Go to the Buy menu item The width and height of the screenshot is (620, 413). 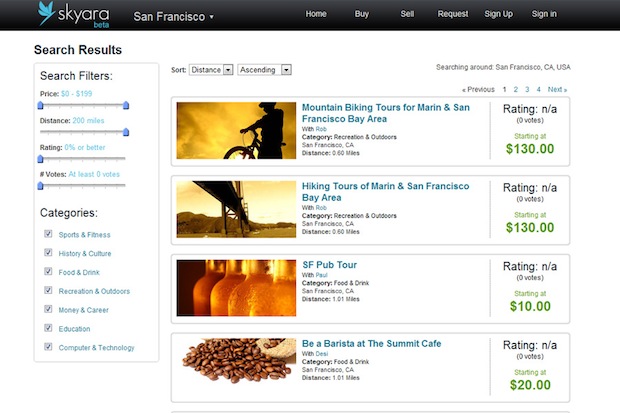click(361, 14)
